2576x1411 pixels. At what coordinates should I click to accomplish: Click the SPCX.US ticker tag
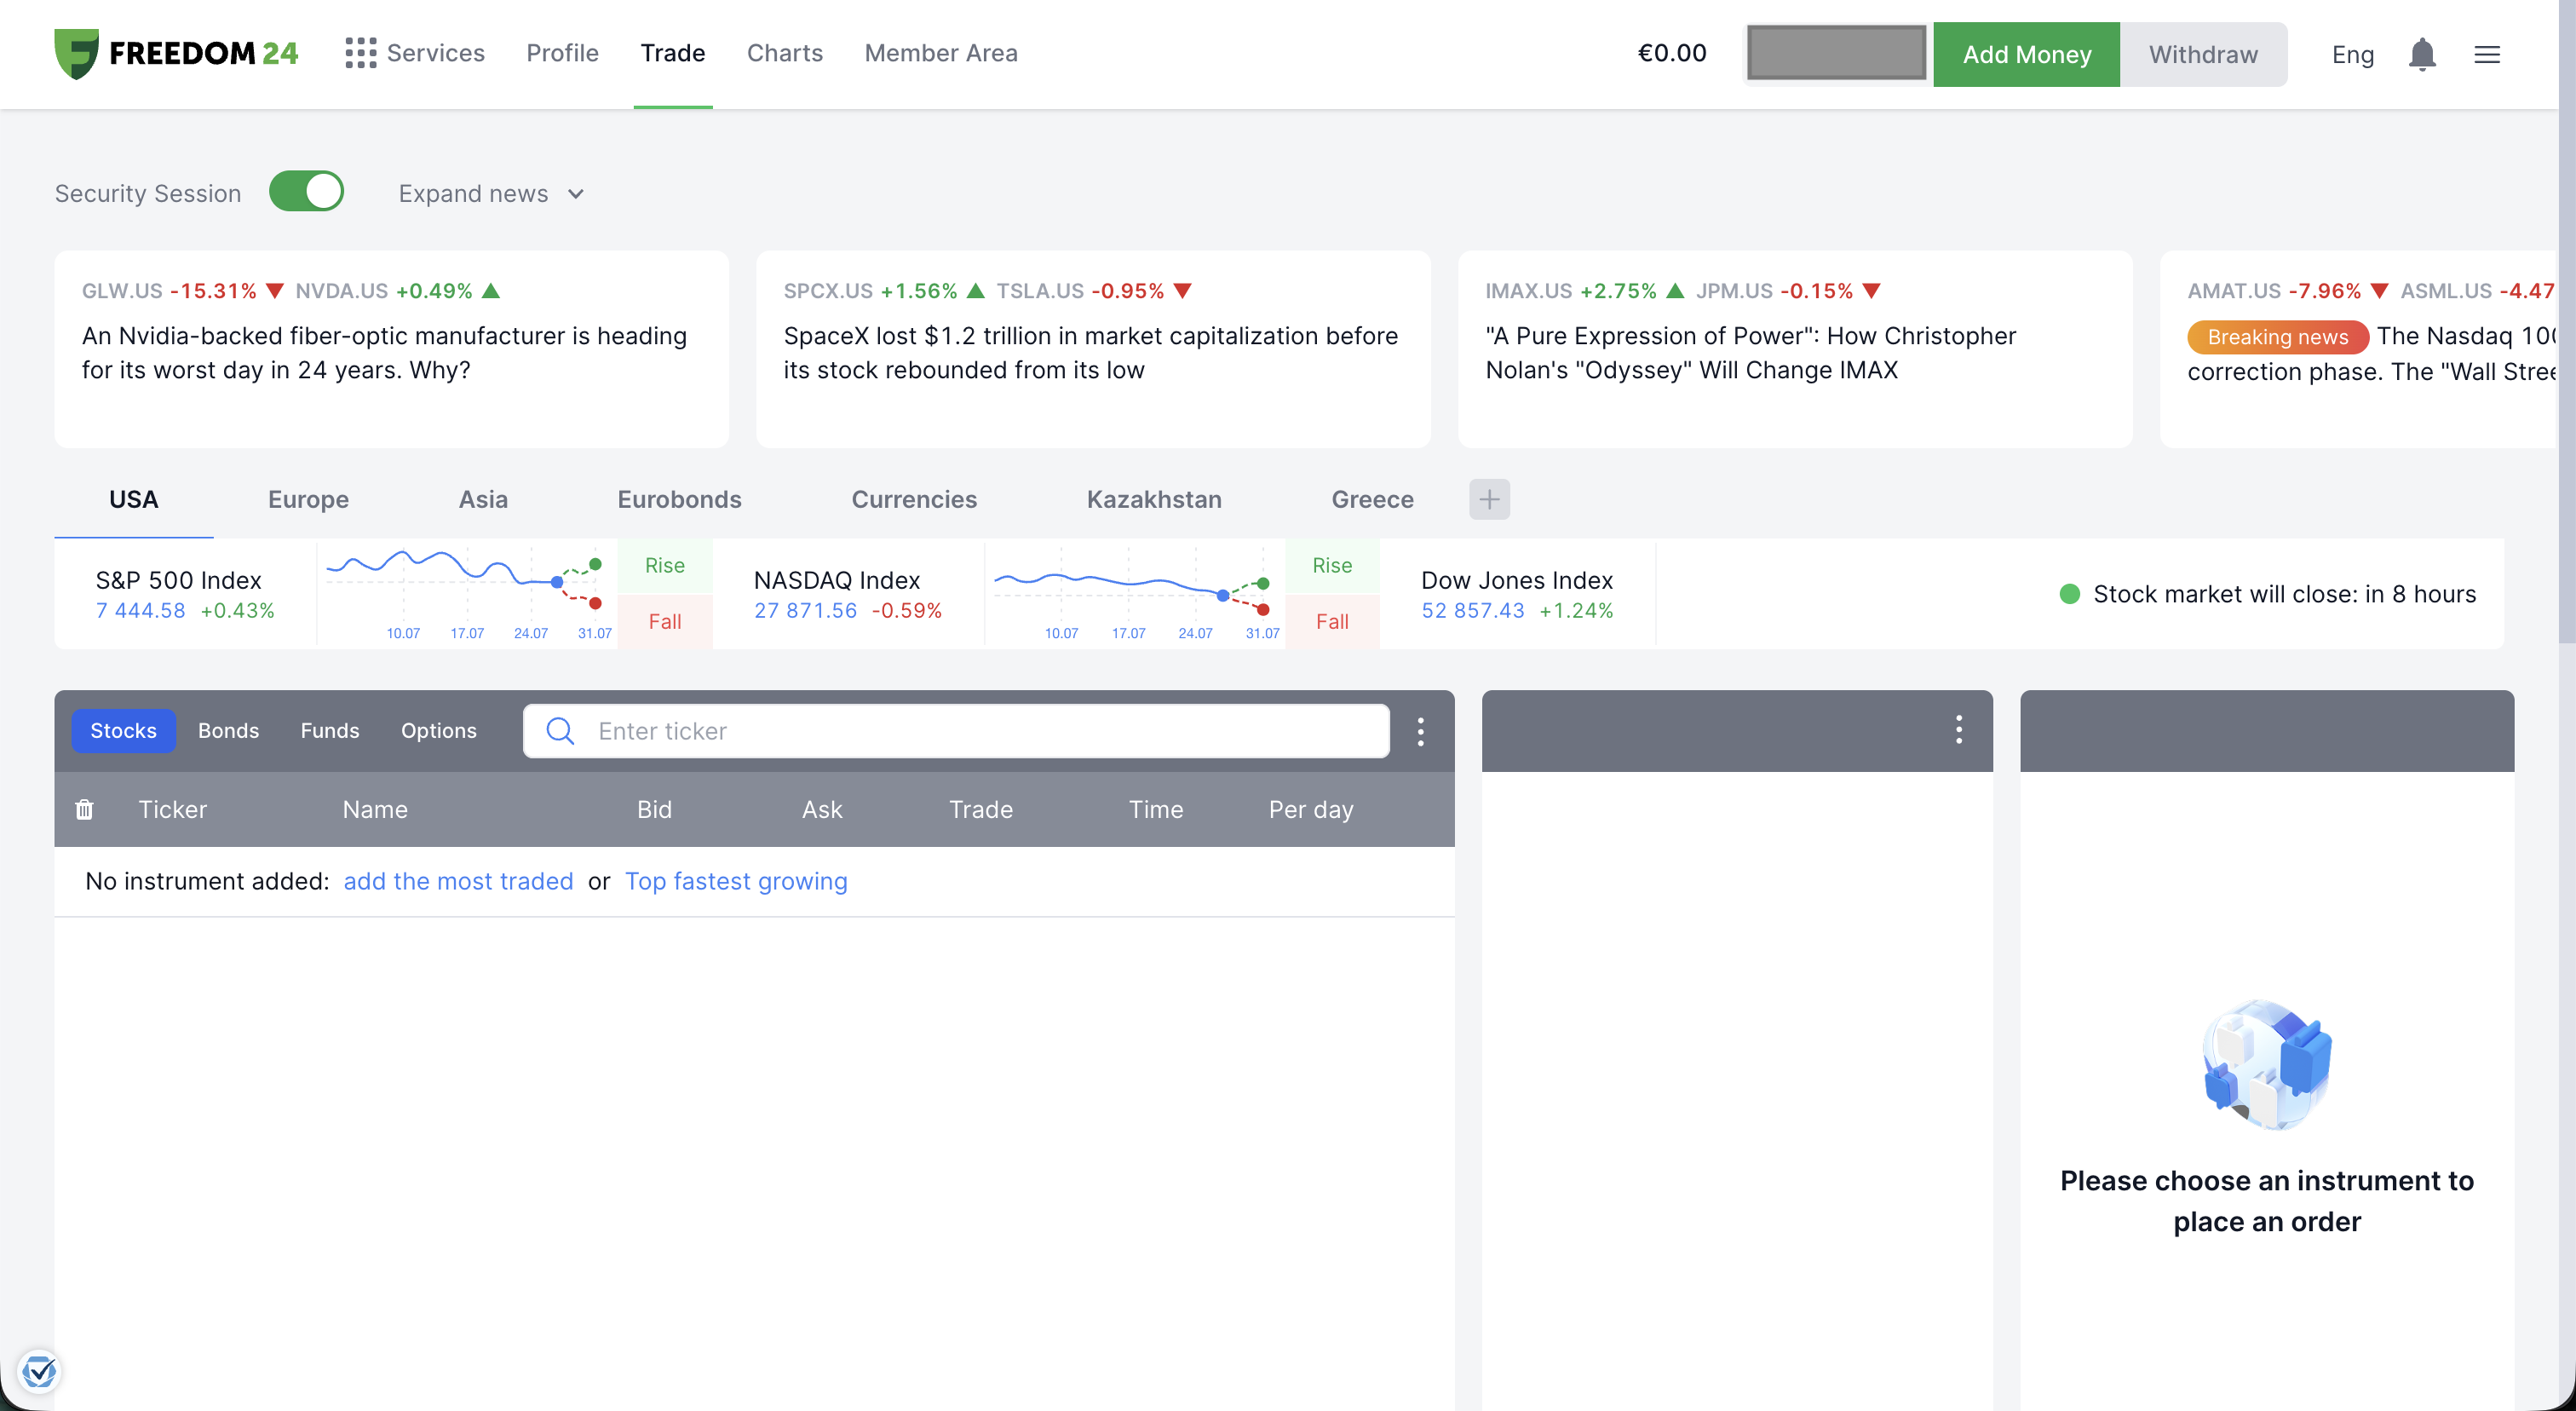point(828,291)
